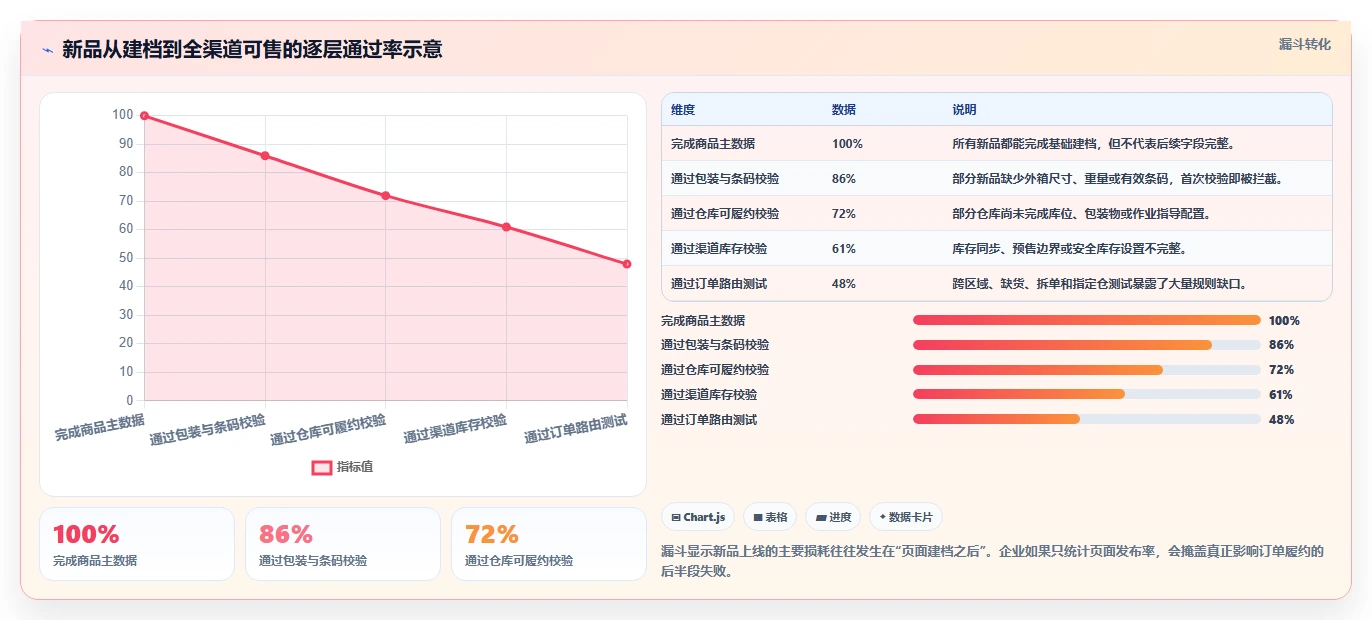
Task: Click the chart data point at value 72
Action: [x=386, y=196]
